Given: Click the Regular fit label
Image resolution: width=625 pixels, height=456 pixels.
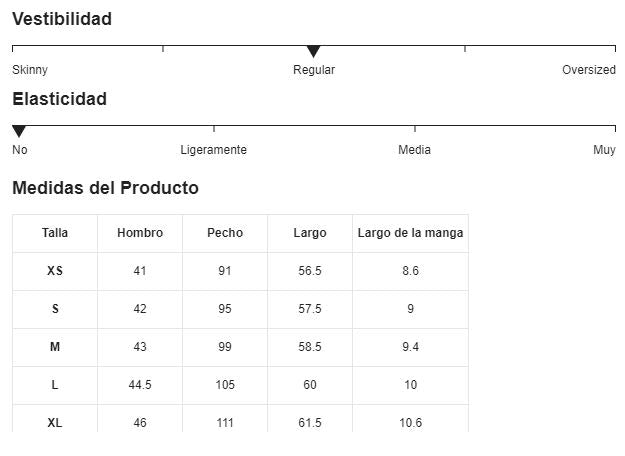Looking at the screenshot, I should (x=314, y=70).
